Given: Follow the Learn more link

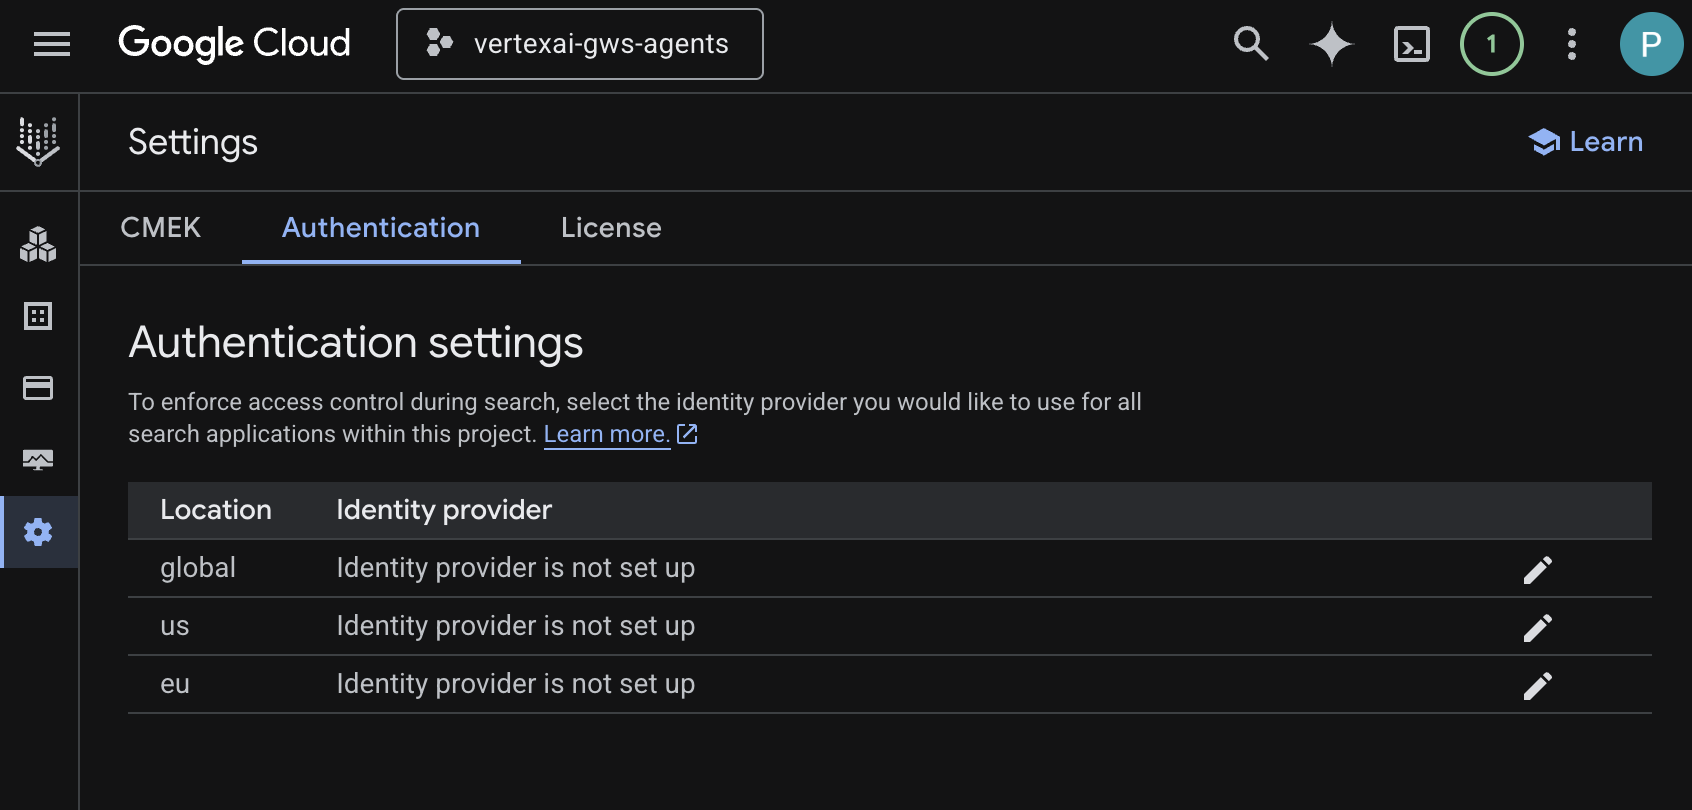Looking at the screenshot, I should click(607, 434).
